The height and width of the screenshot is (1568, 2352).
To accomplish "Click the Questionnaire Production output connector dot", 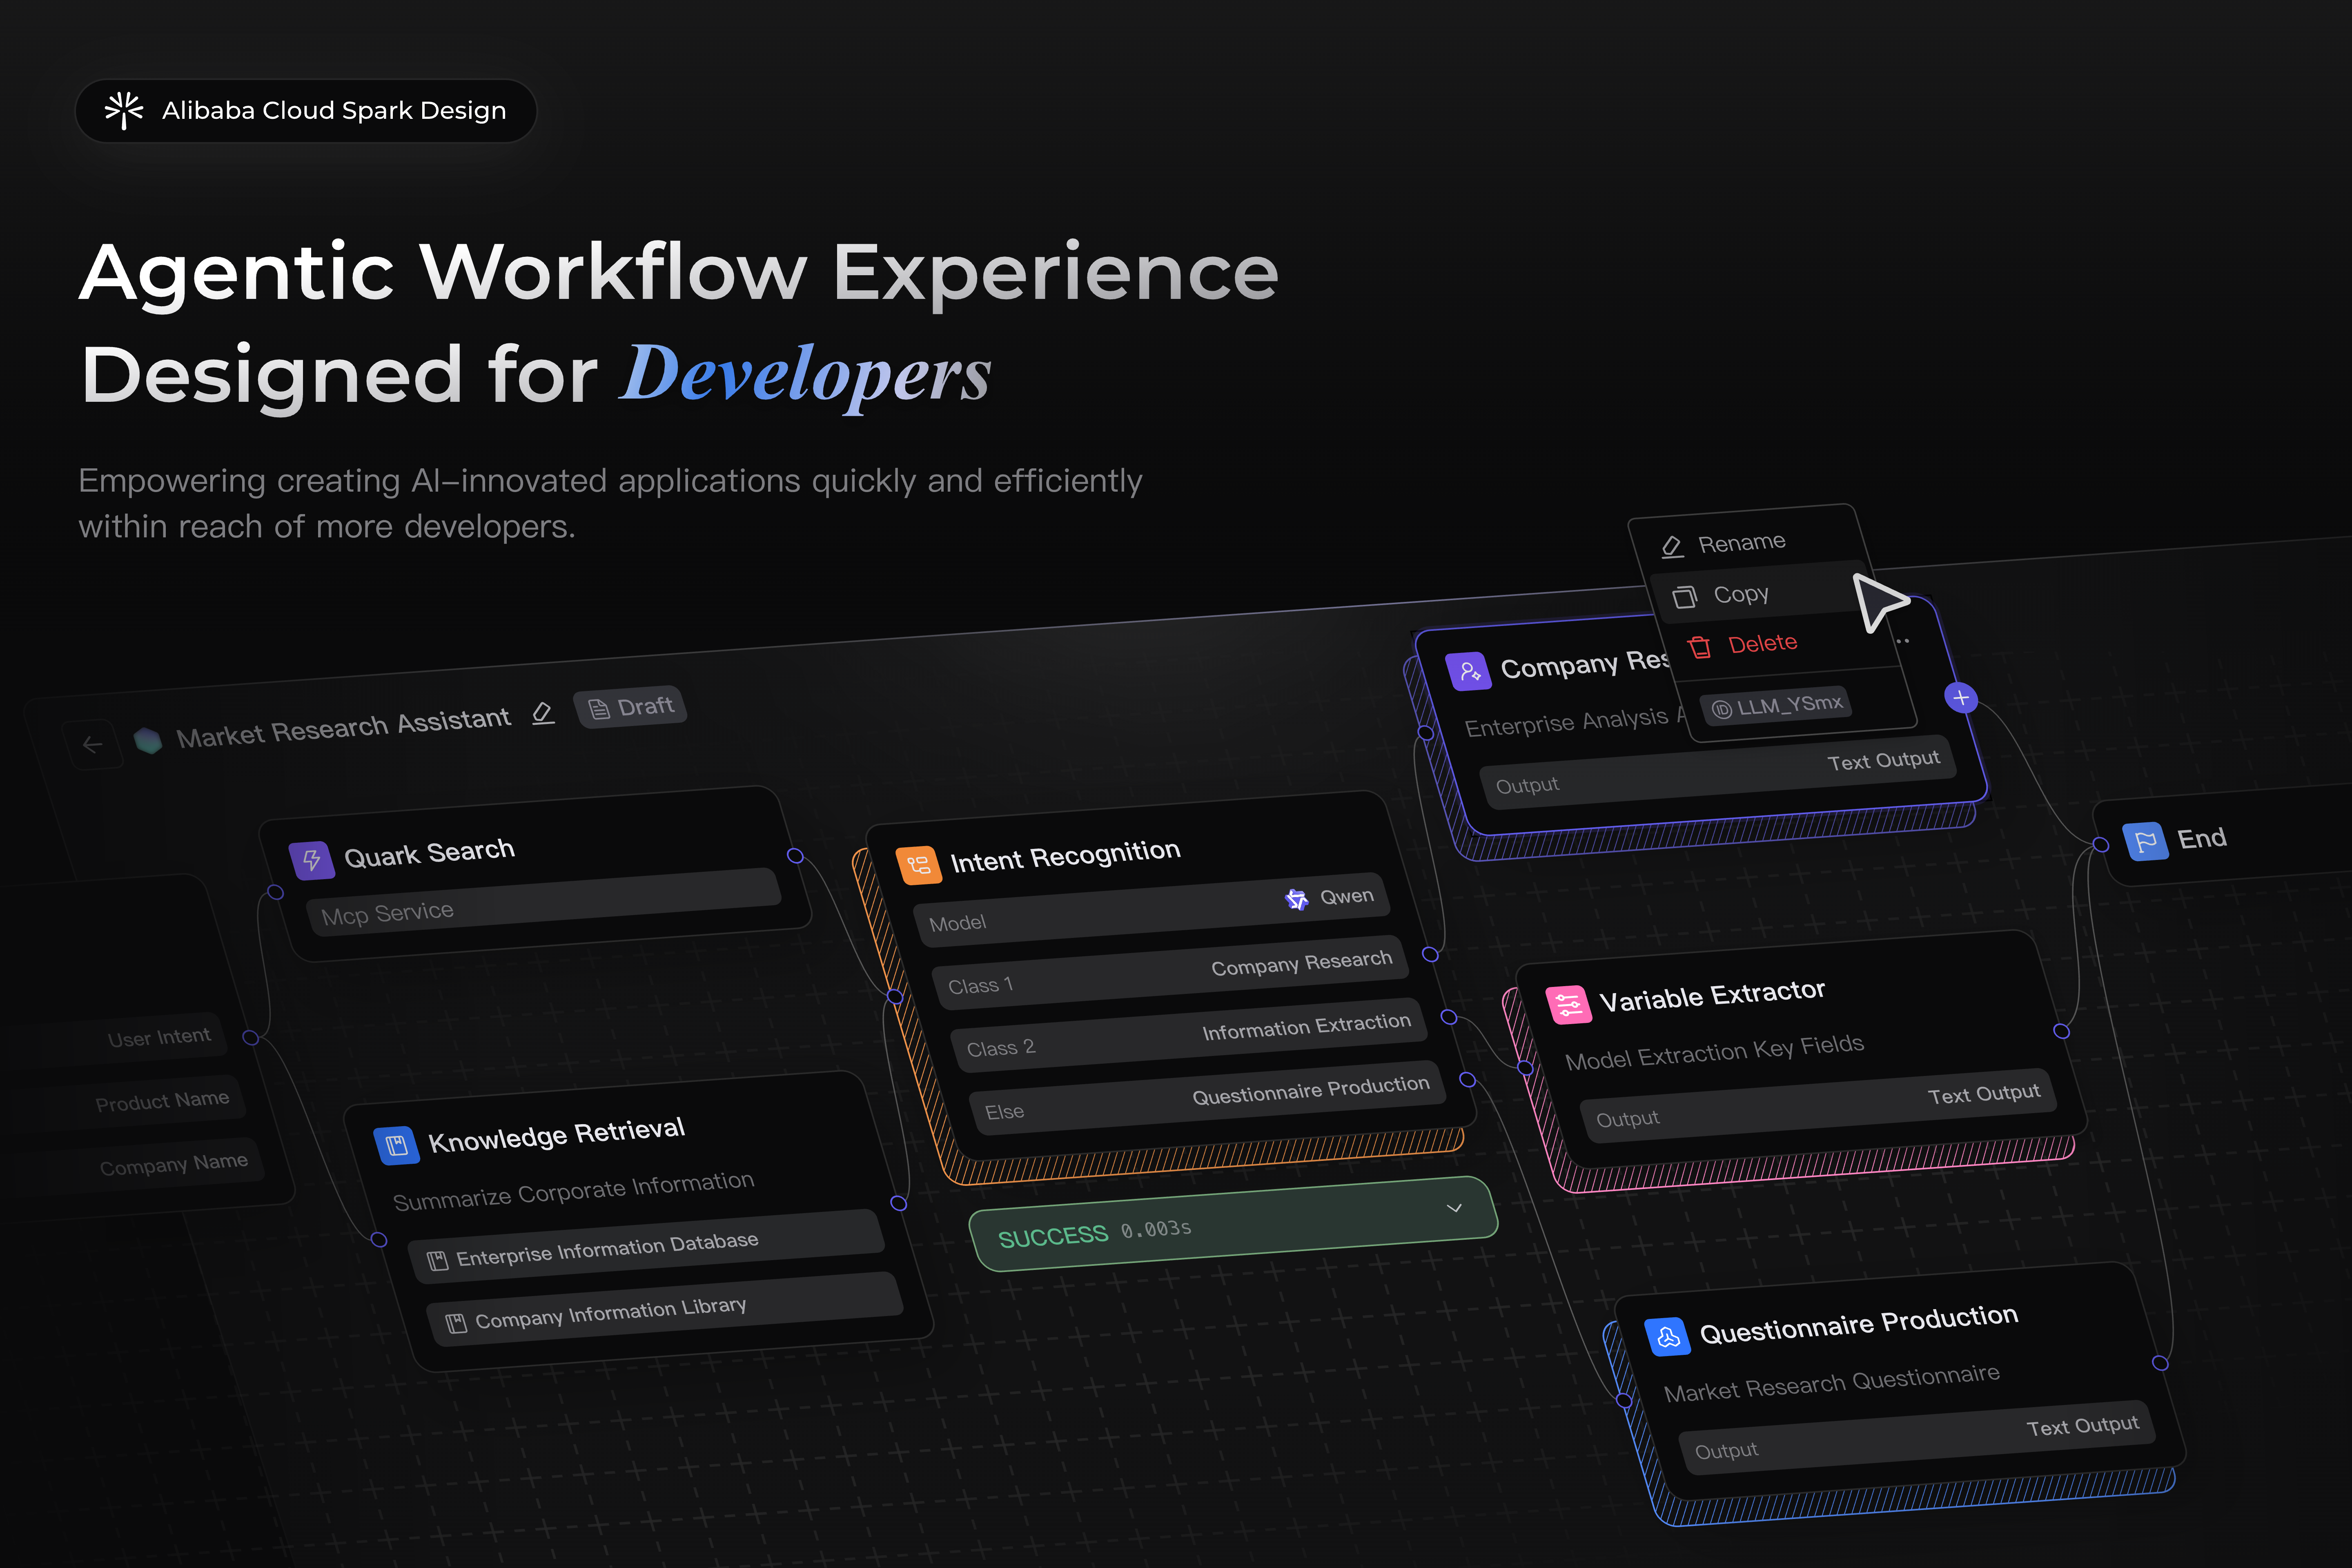I will [x=2160, y=1363].
